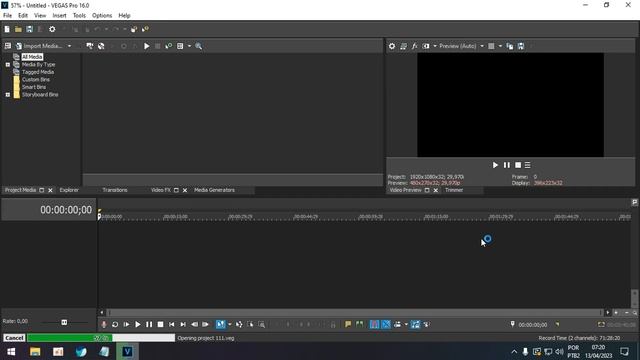Toggle Enable Snapping in timeline toolbar

[374, 324]
